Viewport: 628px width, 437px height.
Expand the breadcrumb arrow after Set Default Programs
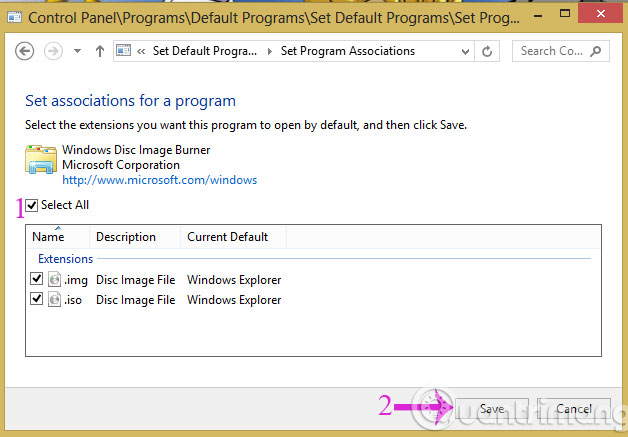pos(270,51)
